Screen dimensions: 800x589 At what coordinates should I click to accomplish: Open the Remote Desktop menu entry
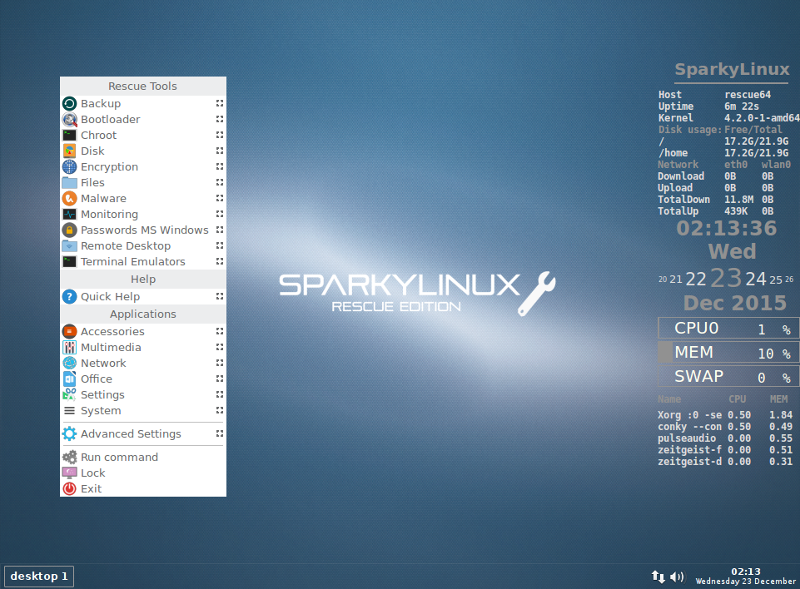point(143,246)
